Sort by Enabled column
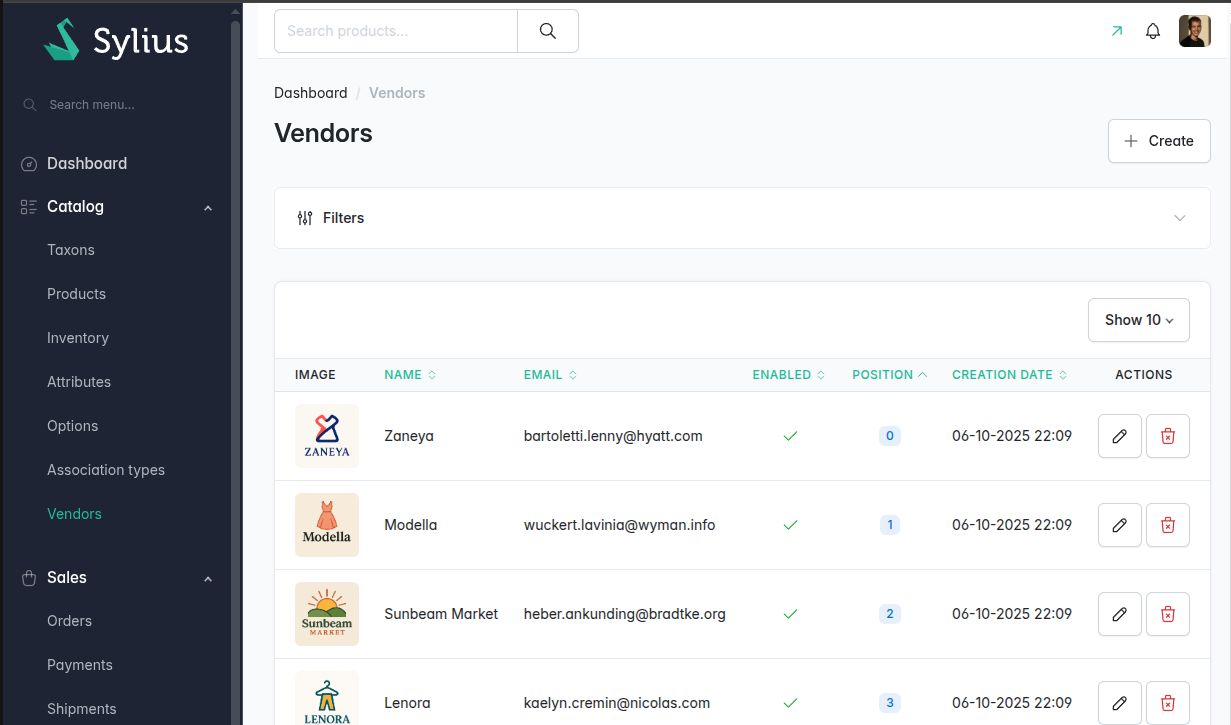Viewport: 1231px width, 725px height. click(x=789, y=375)
